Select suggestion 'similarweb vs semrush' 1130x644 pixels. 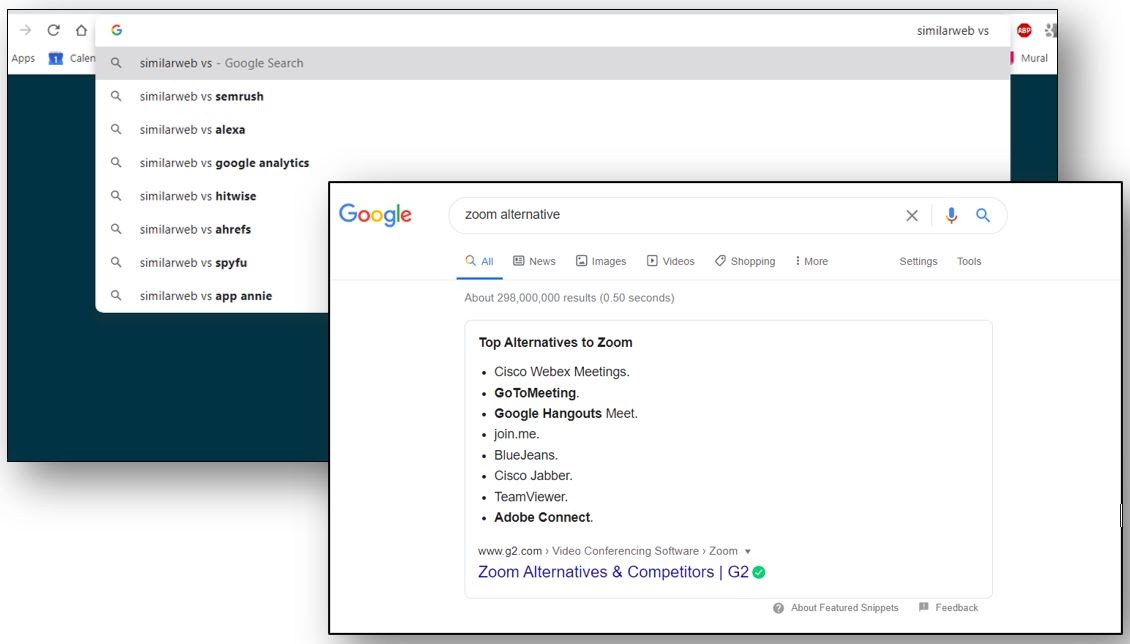[x=553, y=97]
